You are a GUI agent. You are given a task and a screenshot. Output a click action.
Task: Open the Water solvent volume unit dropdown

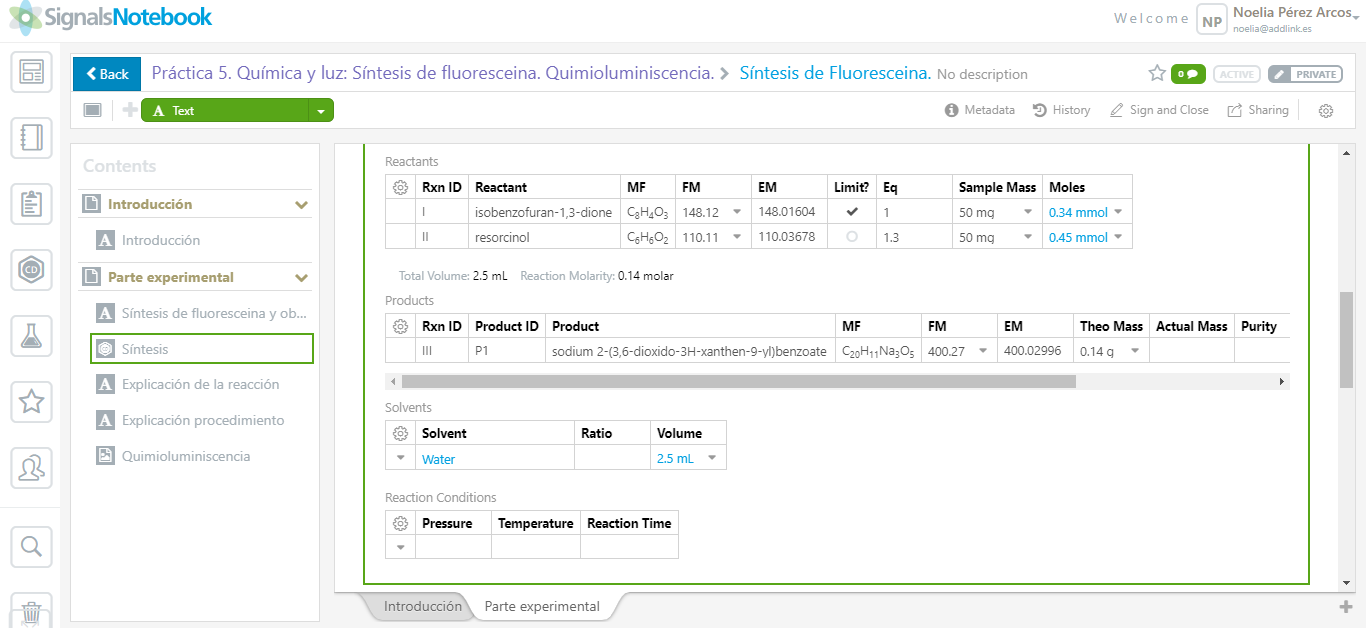point(712,458)
